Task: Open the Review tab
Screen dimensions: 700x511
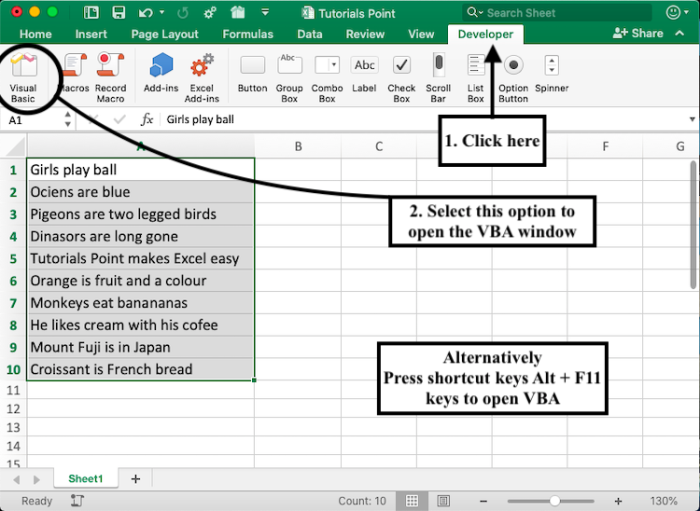Action: (x=365, y=34)
